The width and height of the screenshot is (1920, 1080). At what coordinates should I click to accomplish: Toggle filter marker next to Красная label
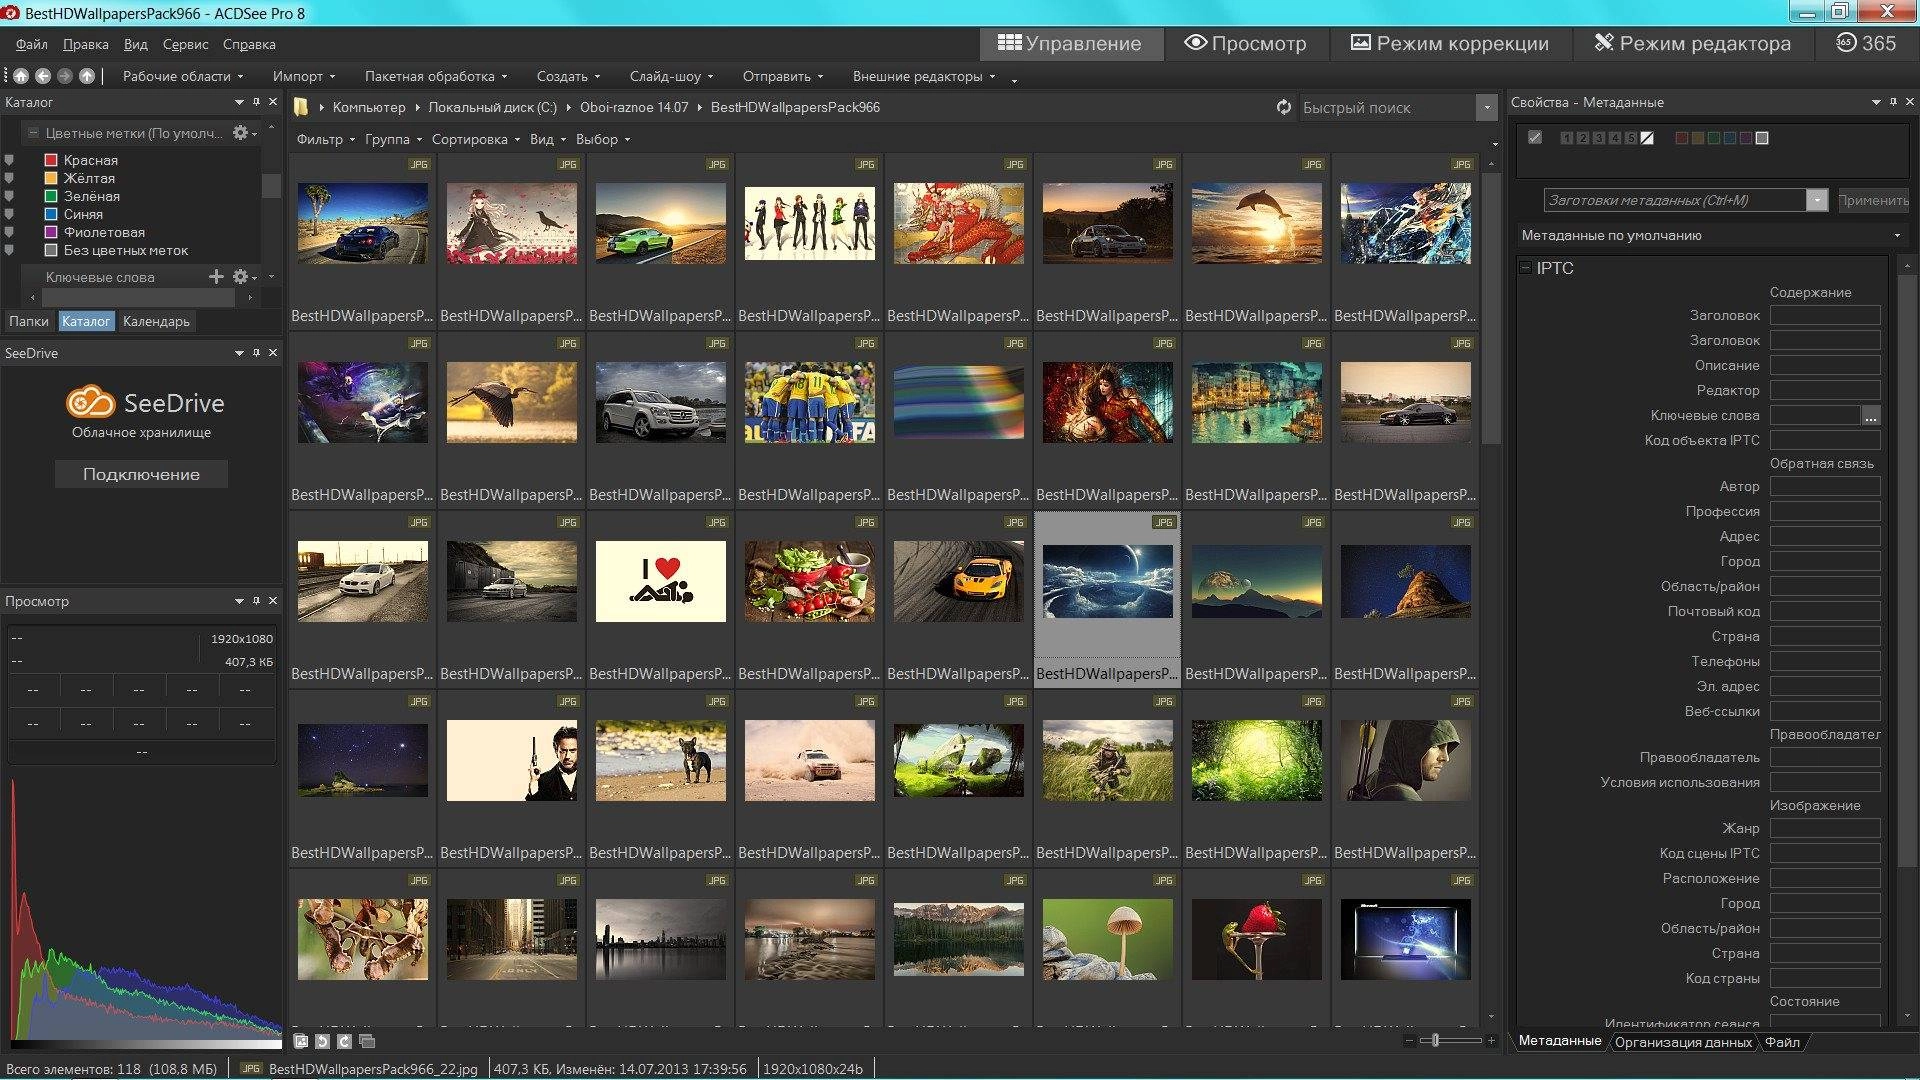click(x=9, y=160)
